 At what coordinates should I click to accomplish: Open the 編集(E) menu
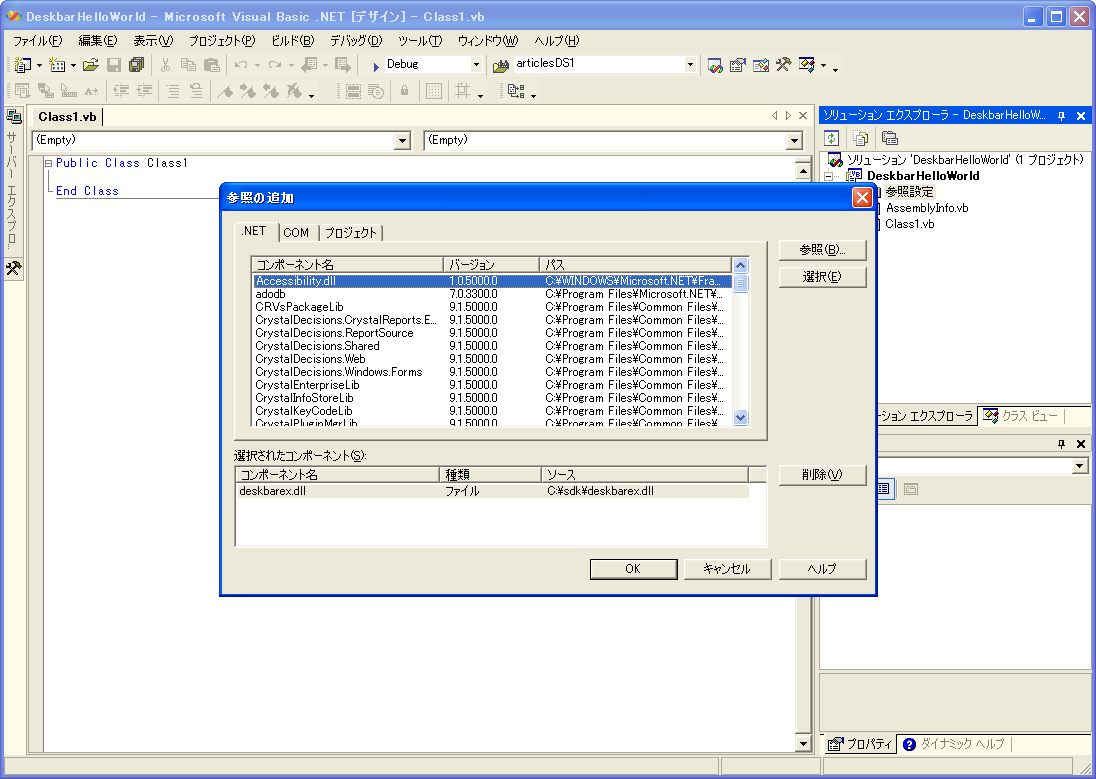(98, 41)
